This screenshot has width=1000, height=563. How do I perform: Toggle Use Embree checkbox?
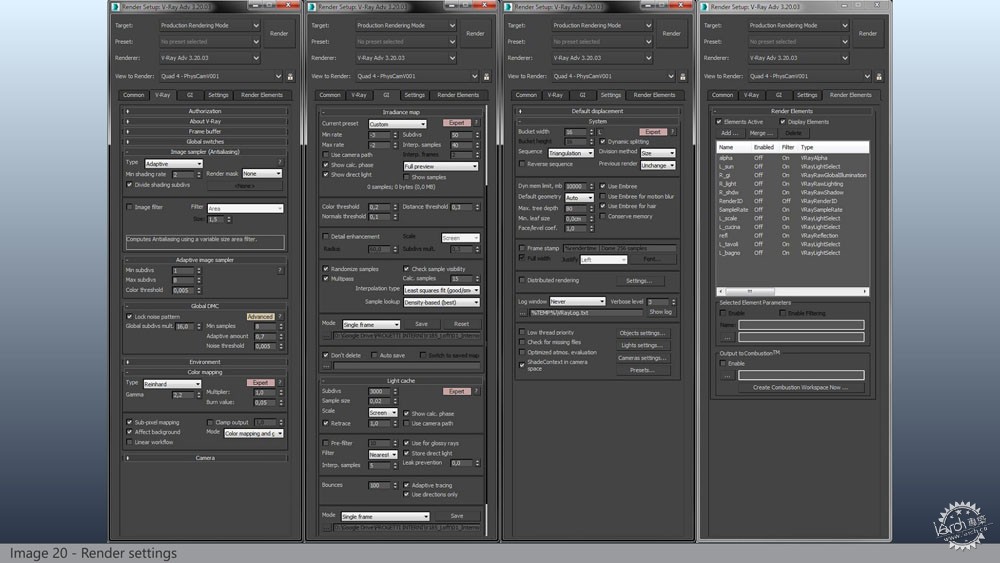pos(603,186)
